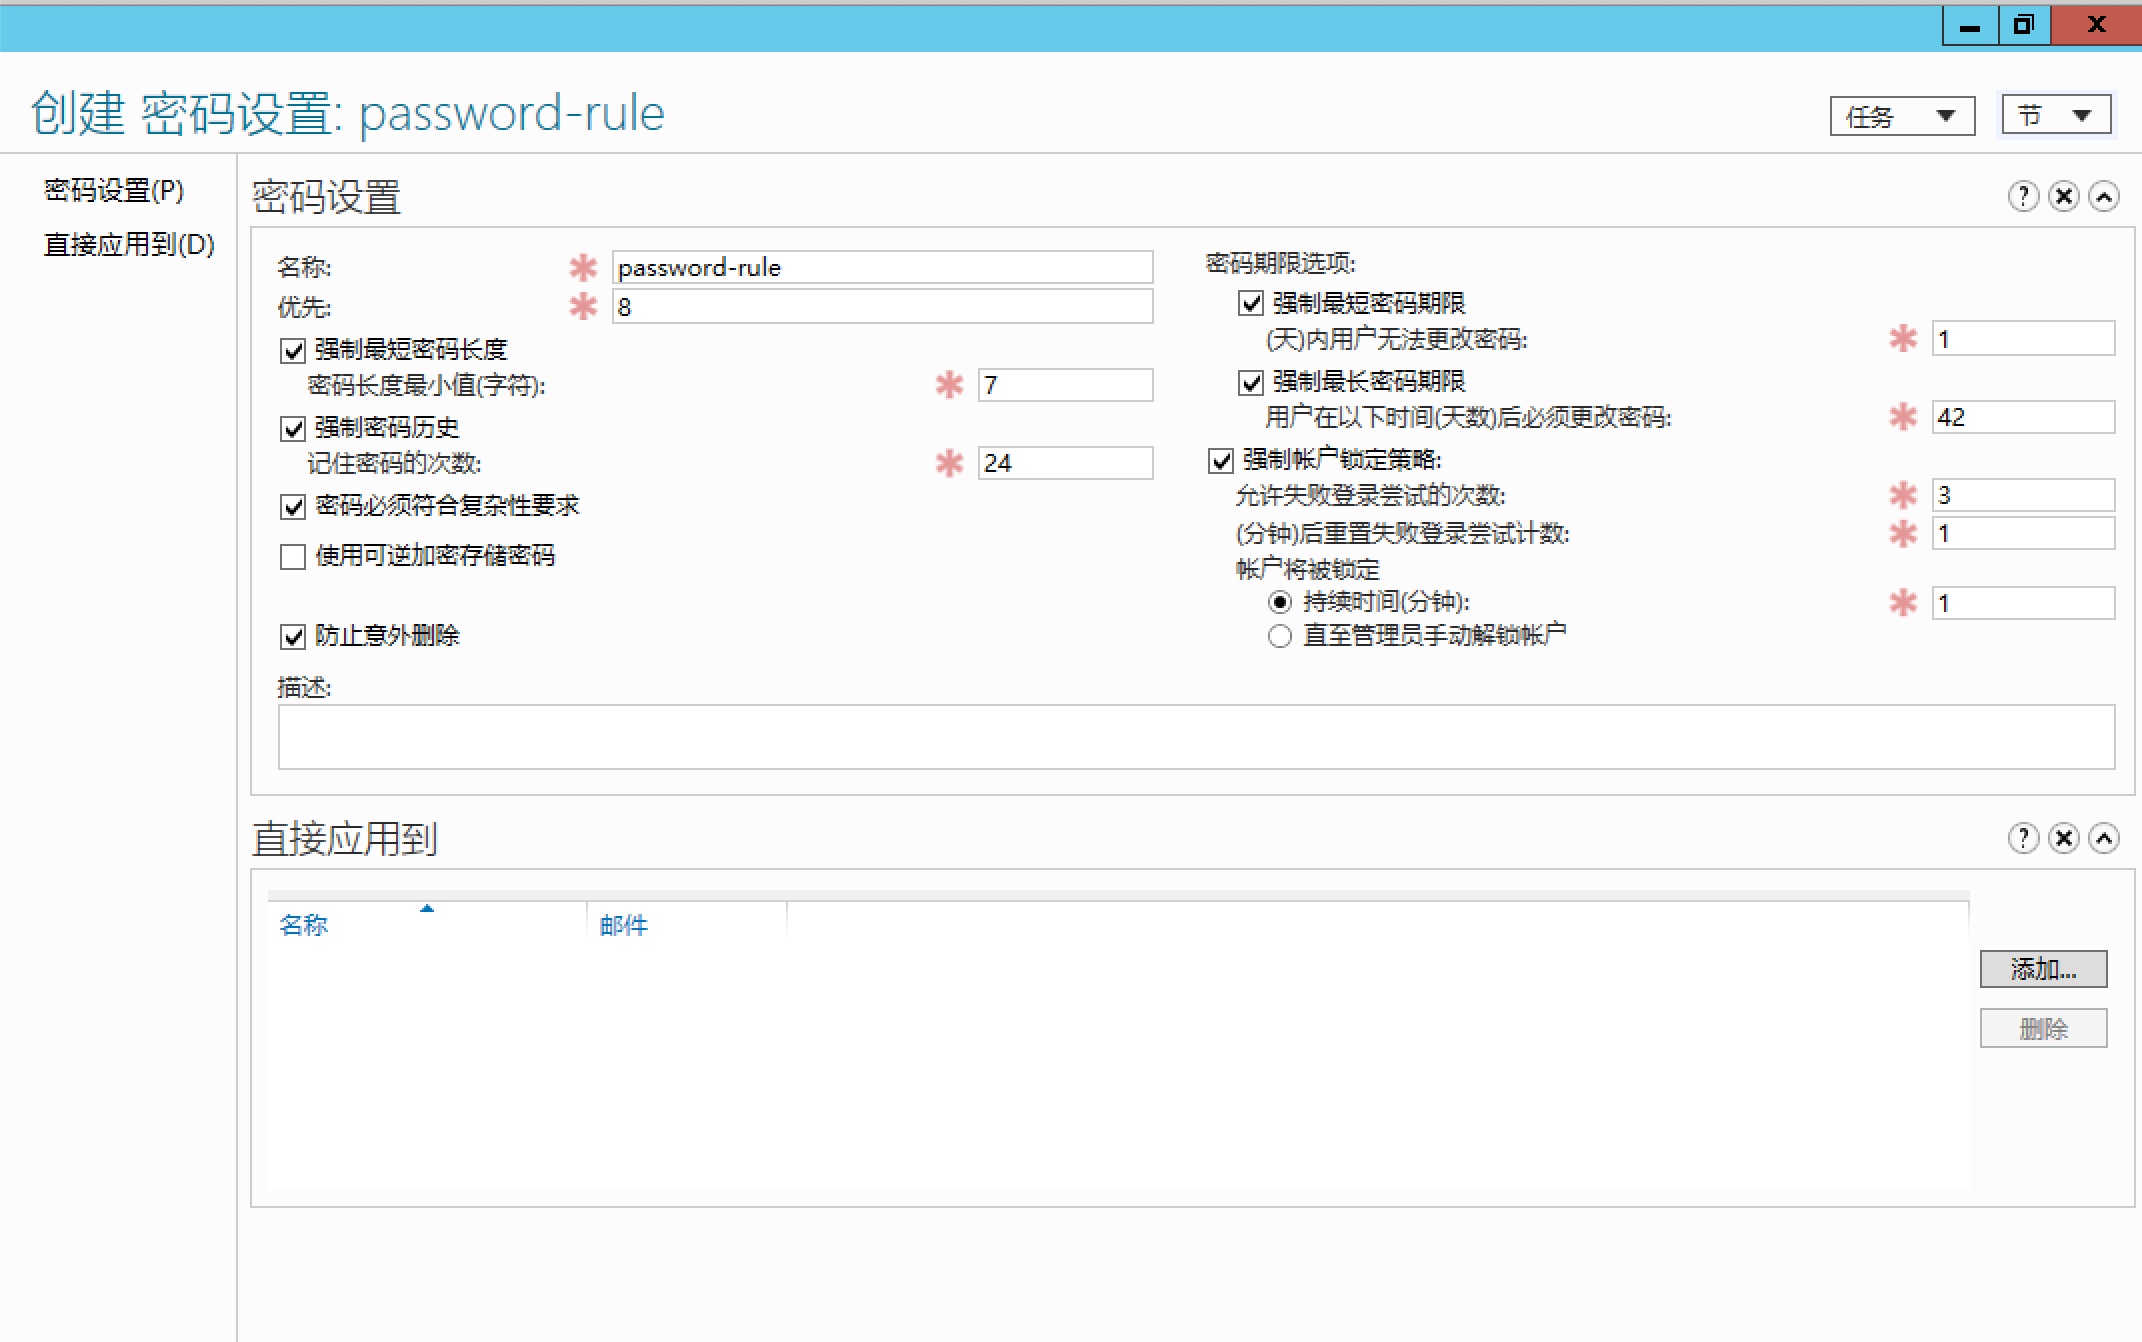
Task: Sort list by 名称 column header
Action: click(304, 925)
